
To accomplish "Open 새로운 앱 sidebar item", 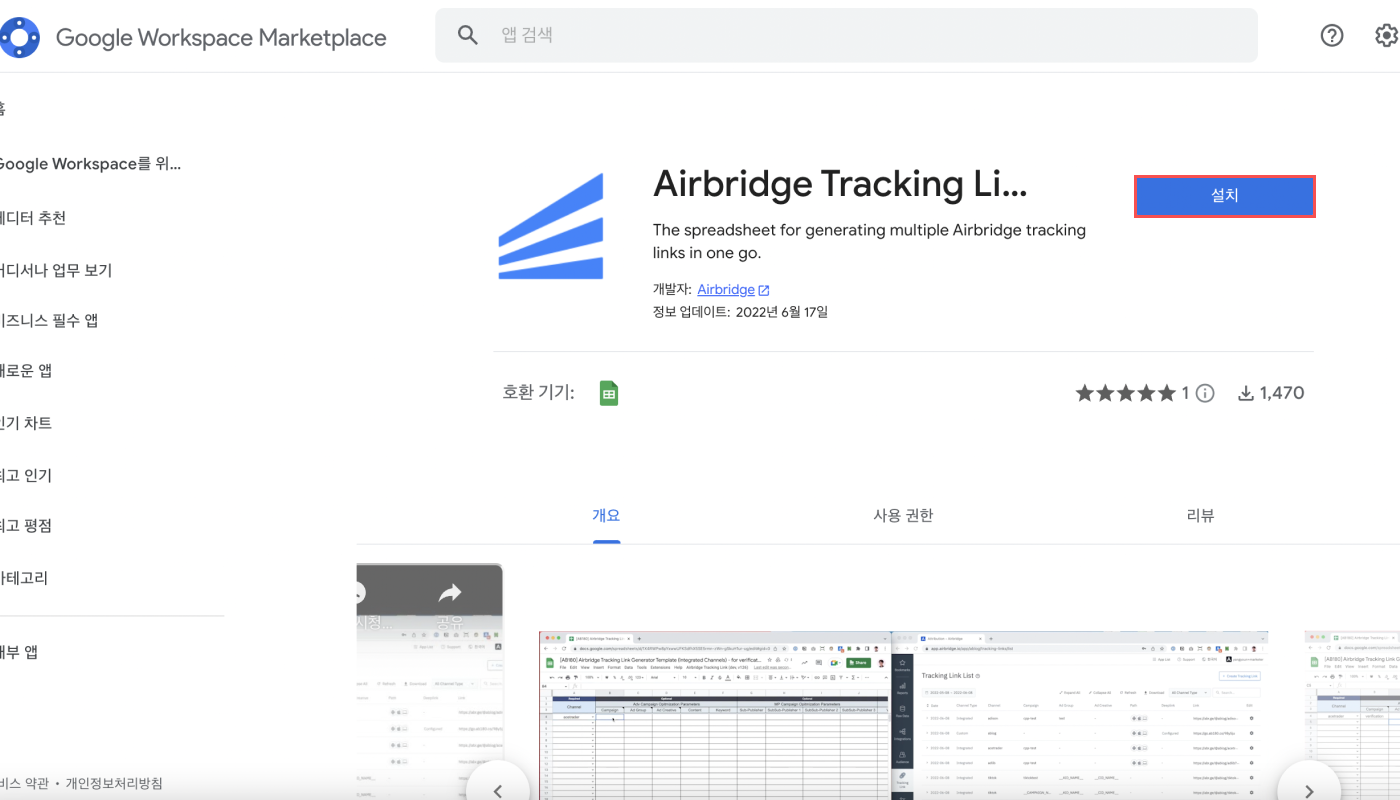I will pyautogui.click(x=26, y=370).
